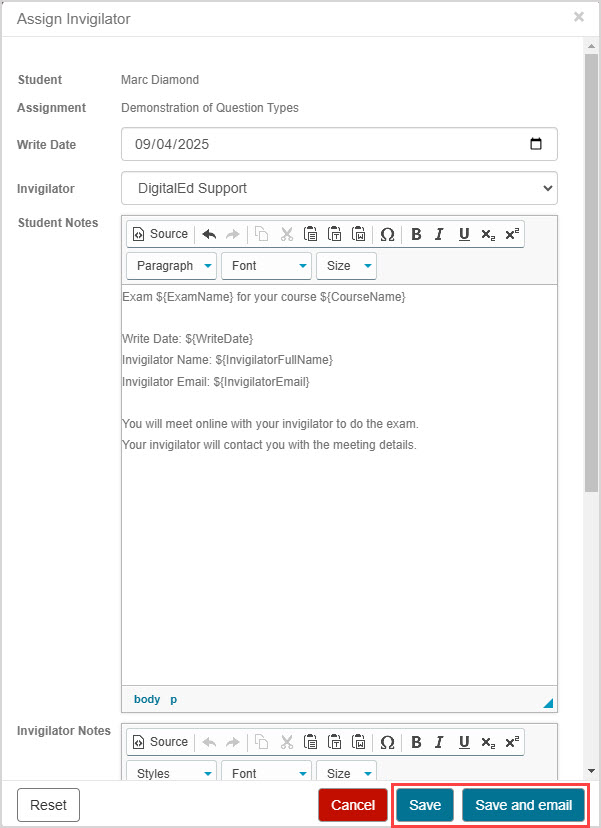This screenshot has height=828, width=601.
Task: Click the Reset button
Action: (48, 805)
